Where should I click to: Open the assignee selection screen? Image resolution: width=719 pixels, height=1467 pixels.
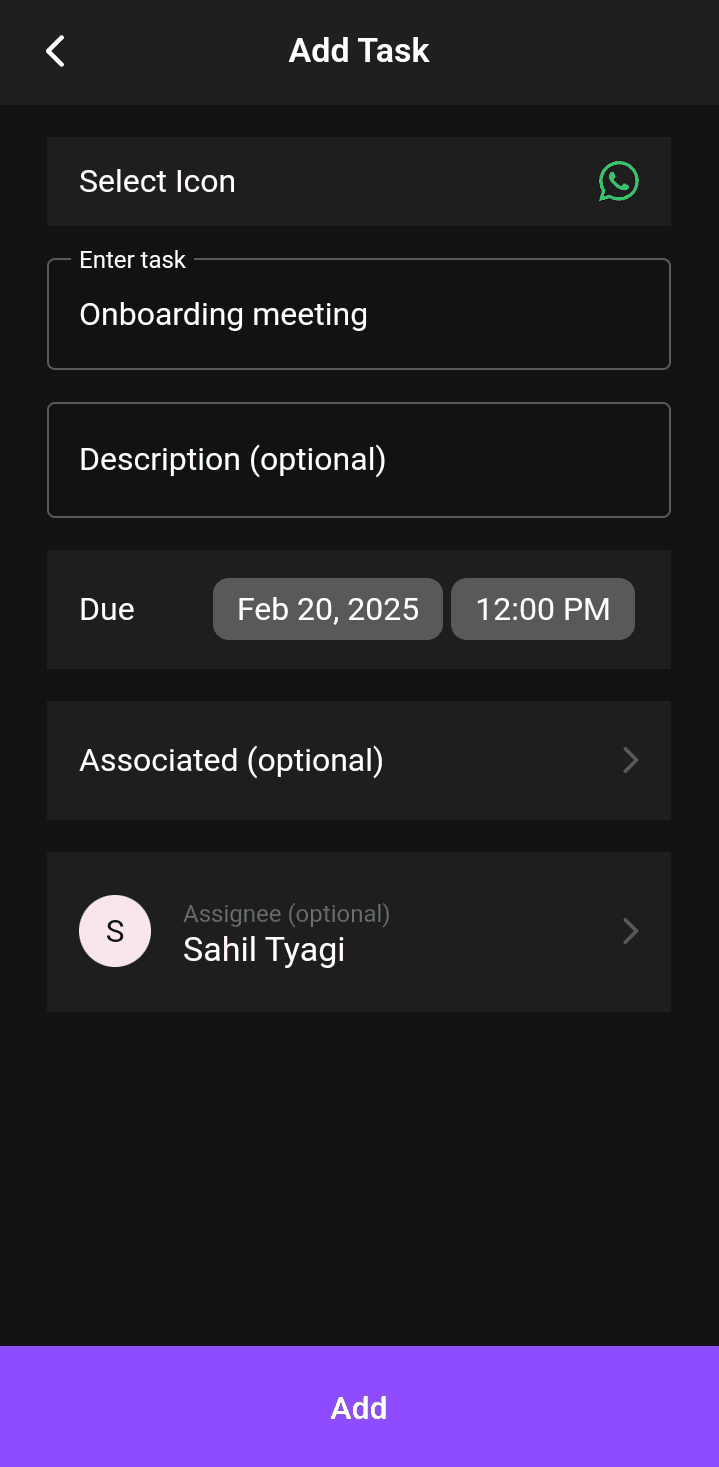tap(358, 931)
